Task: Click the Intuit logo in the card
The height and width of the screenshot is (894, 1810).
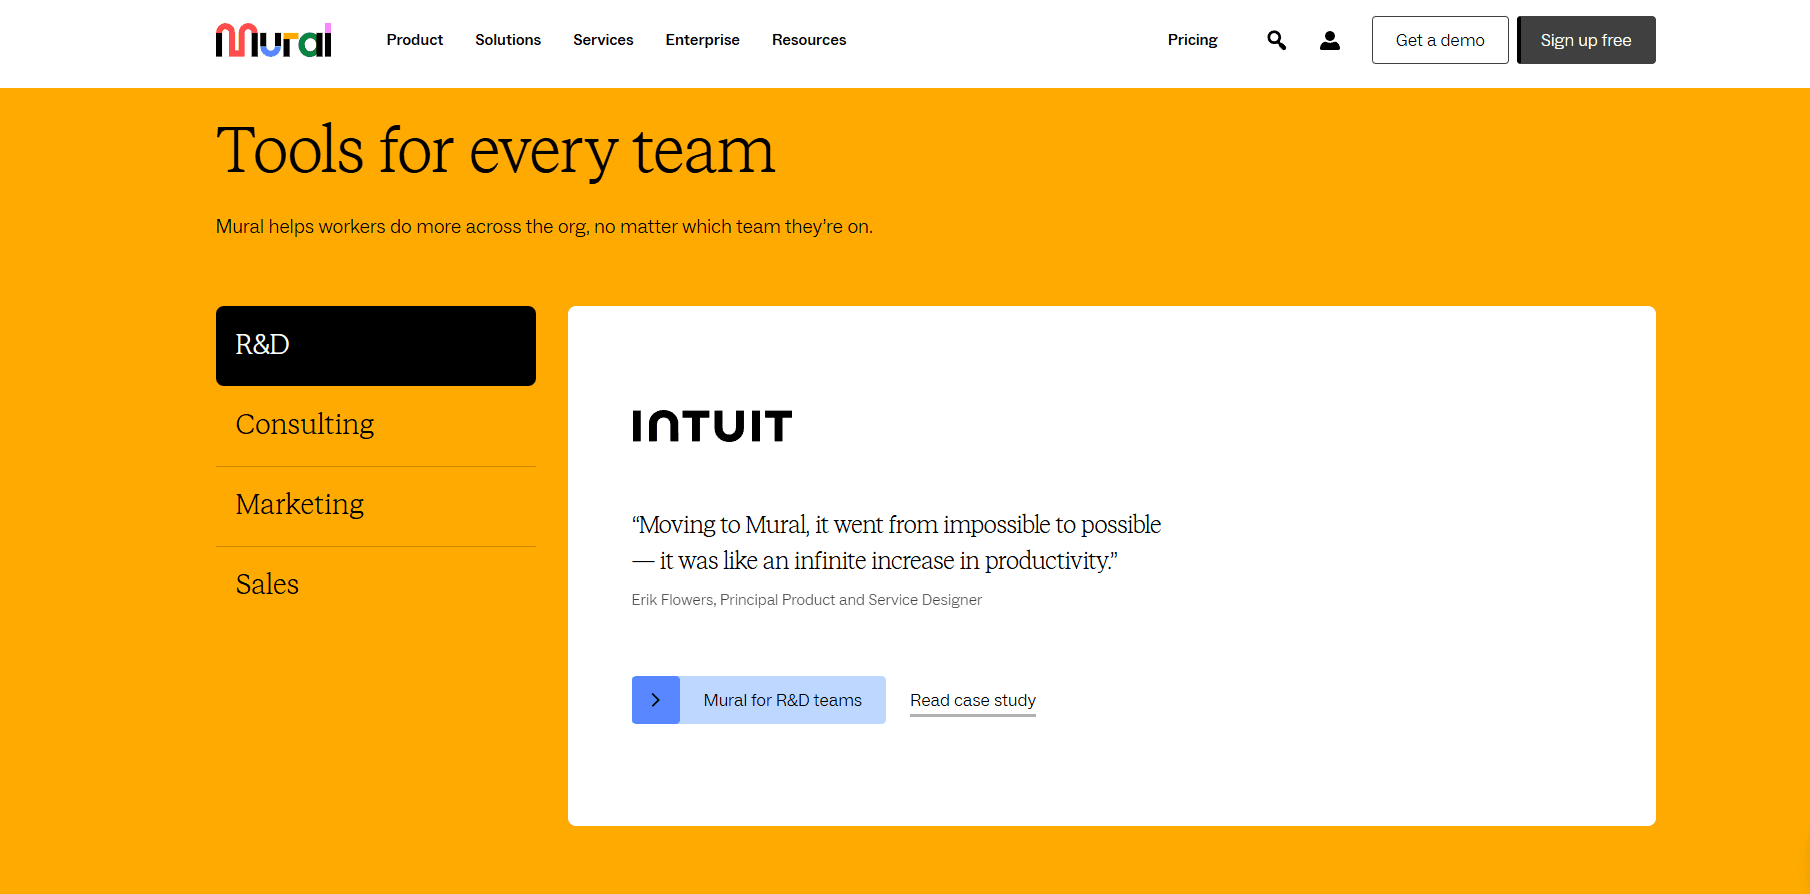Action: point(712,426)
